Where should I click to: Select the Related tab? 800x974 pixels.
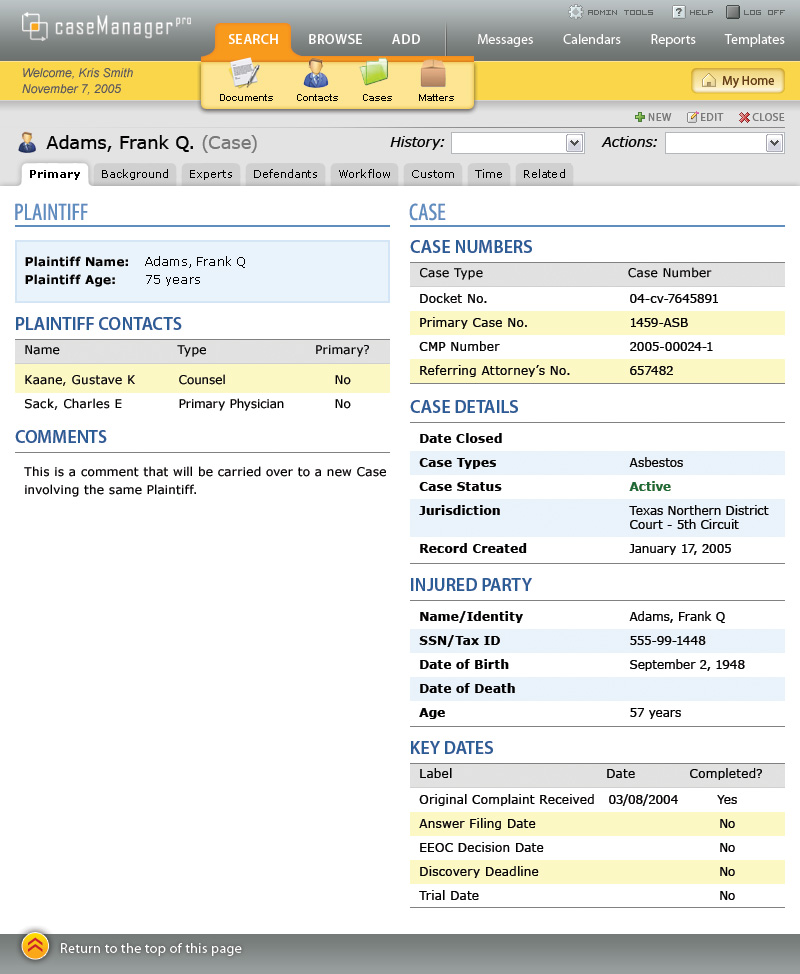544,174
